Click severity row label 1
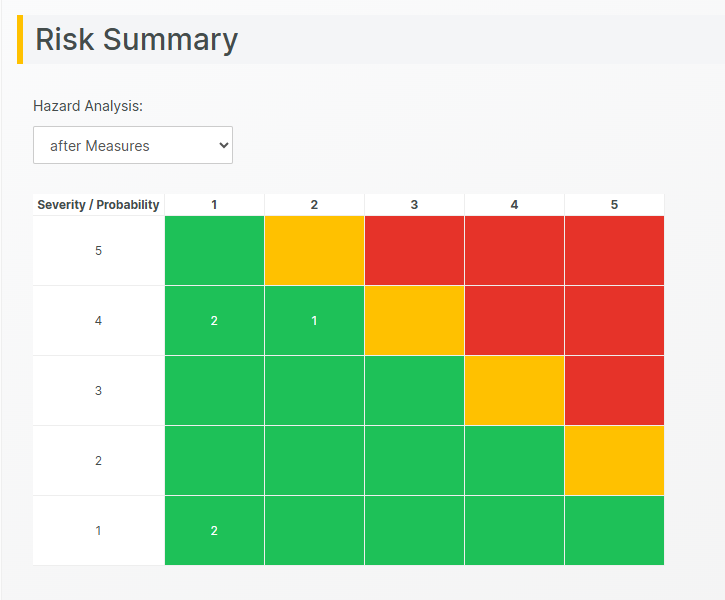Viewport: 725px width, 600px height. pyautogui.click(x=98, y=531)
